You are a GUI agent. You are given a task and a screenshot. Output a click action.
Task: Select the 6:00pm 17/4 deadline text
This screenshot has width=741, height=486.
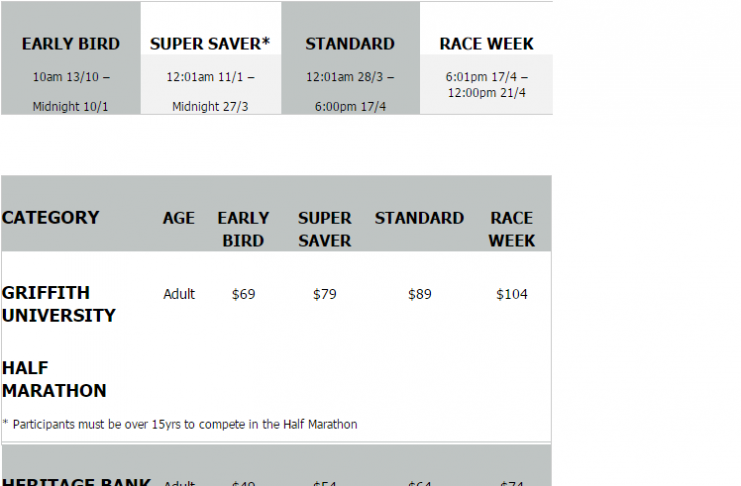[350, 107]
